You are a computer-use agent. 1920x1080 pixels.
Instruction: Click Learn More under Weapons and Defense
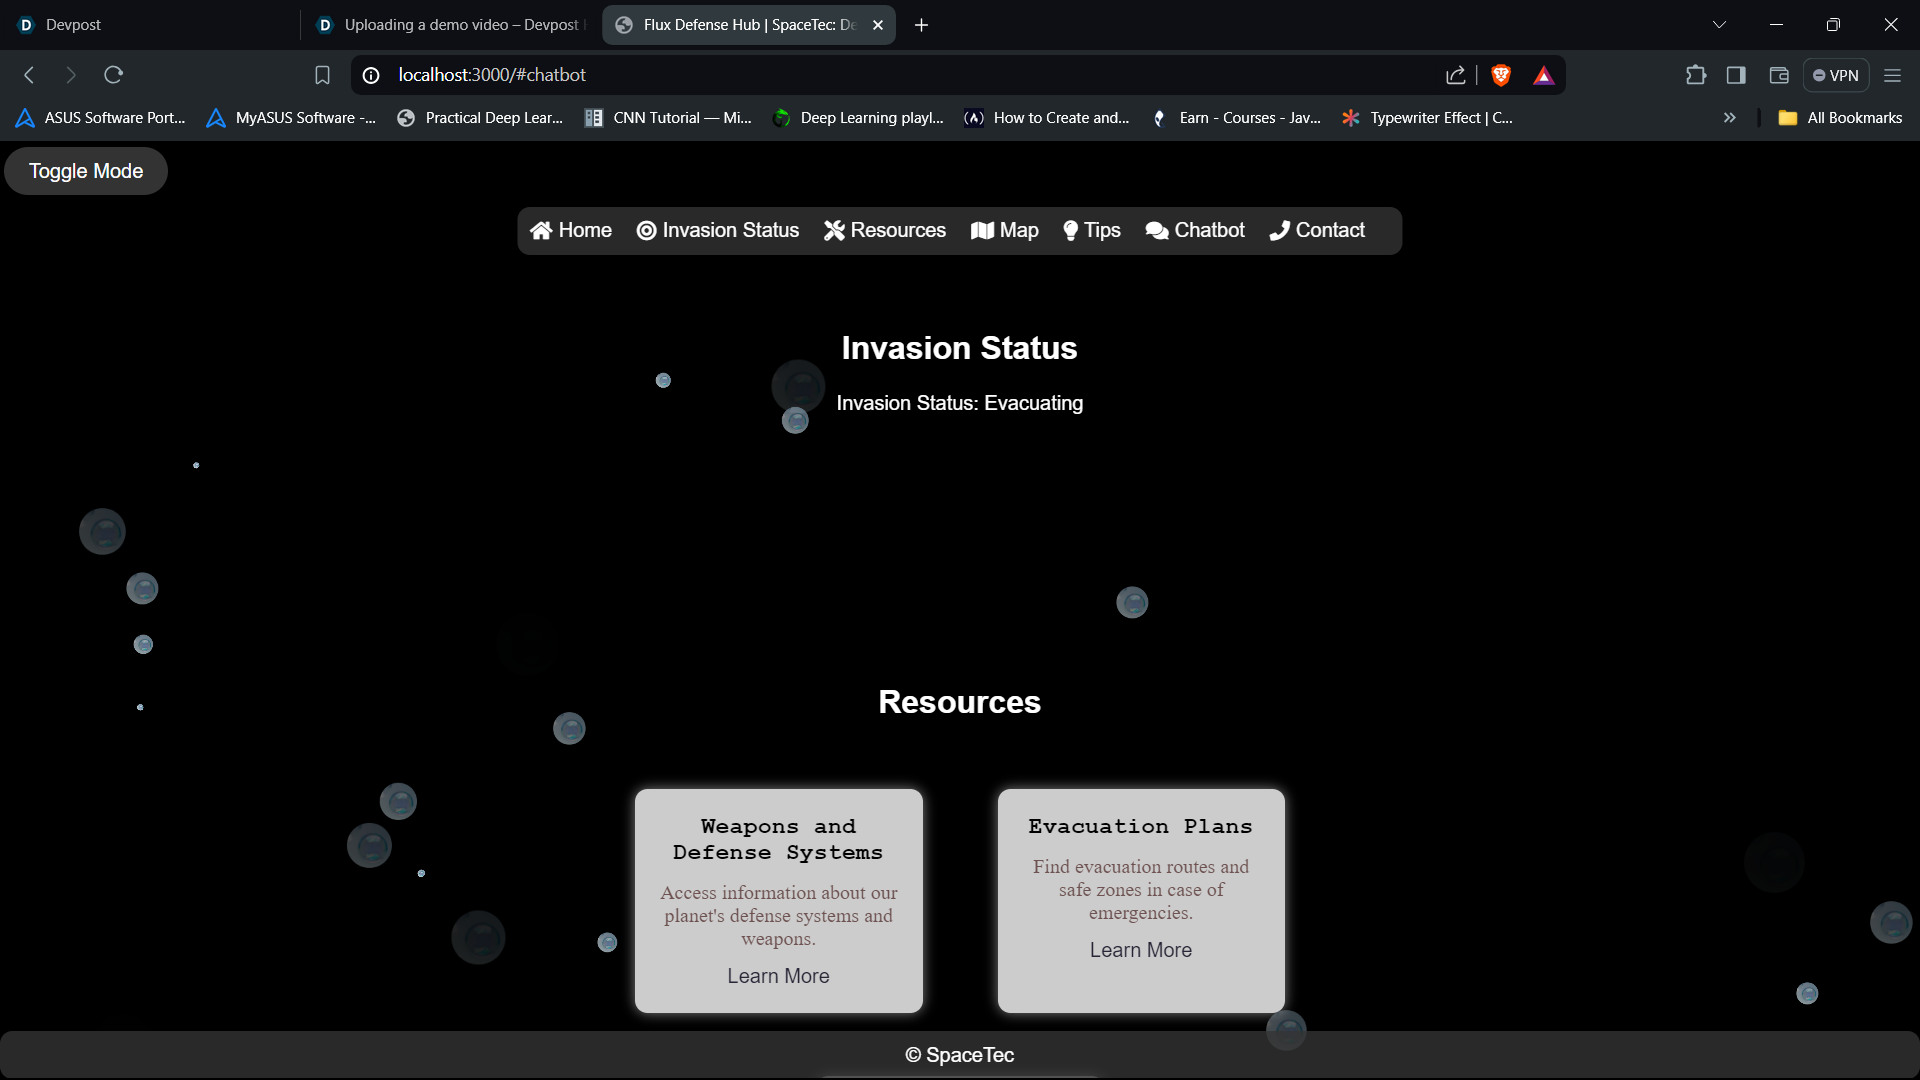click(x=778, y=976)
